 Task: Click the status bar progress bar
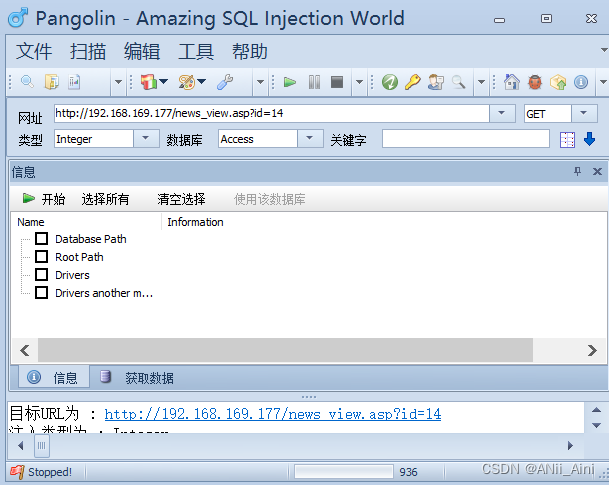pos(344,472)
